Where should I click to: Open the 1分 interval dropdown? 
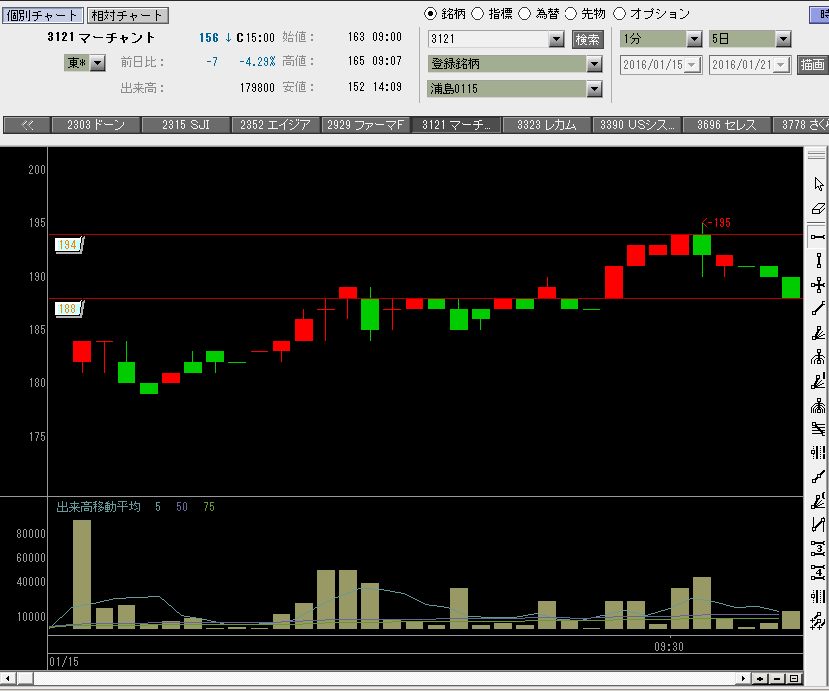pyautogui.click(x=694, y=39)
